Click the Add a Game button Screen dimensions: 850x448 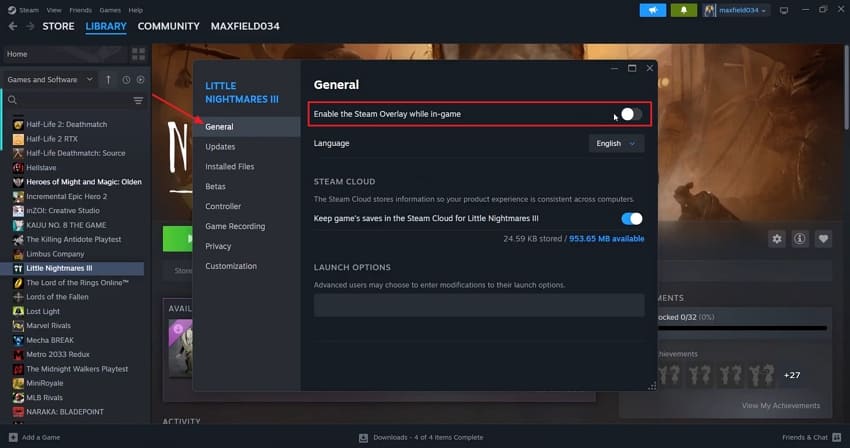click(34, 437)
